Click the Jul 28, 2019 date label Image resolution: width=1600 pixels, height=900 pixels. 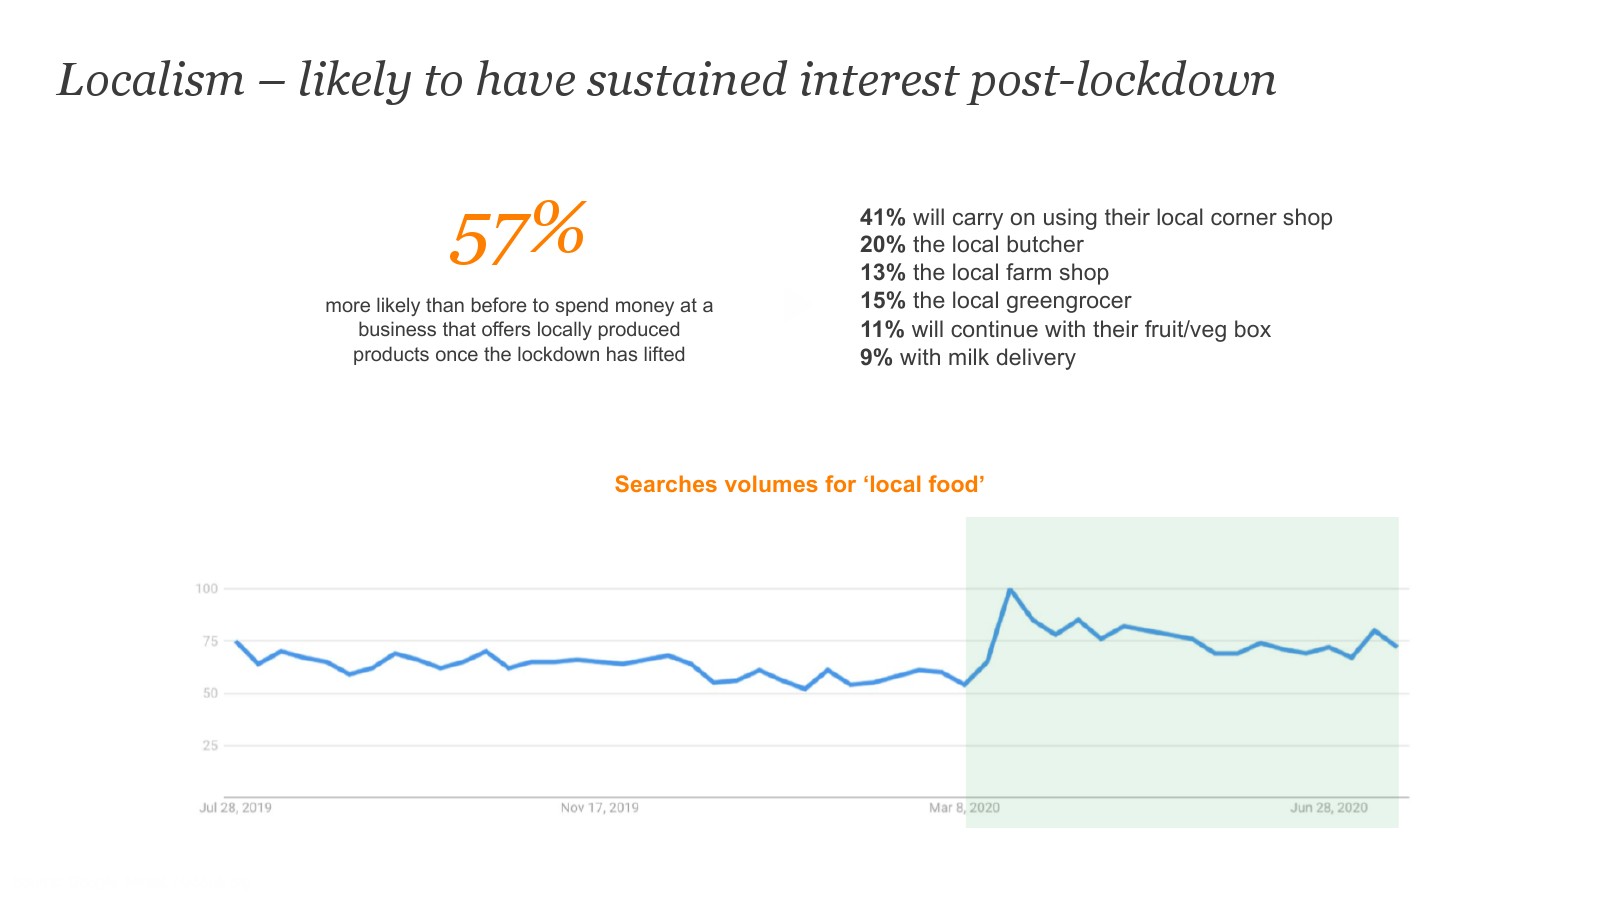[x=235, y=808]
